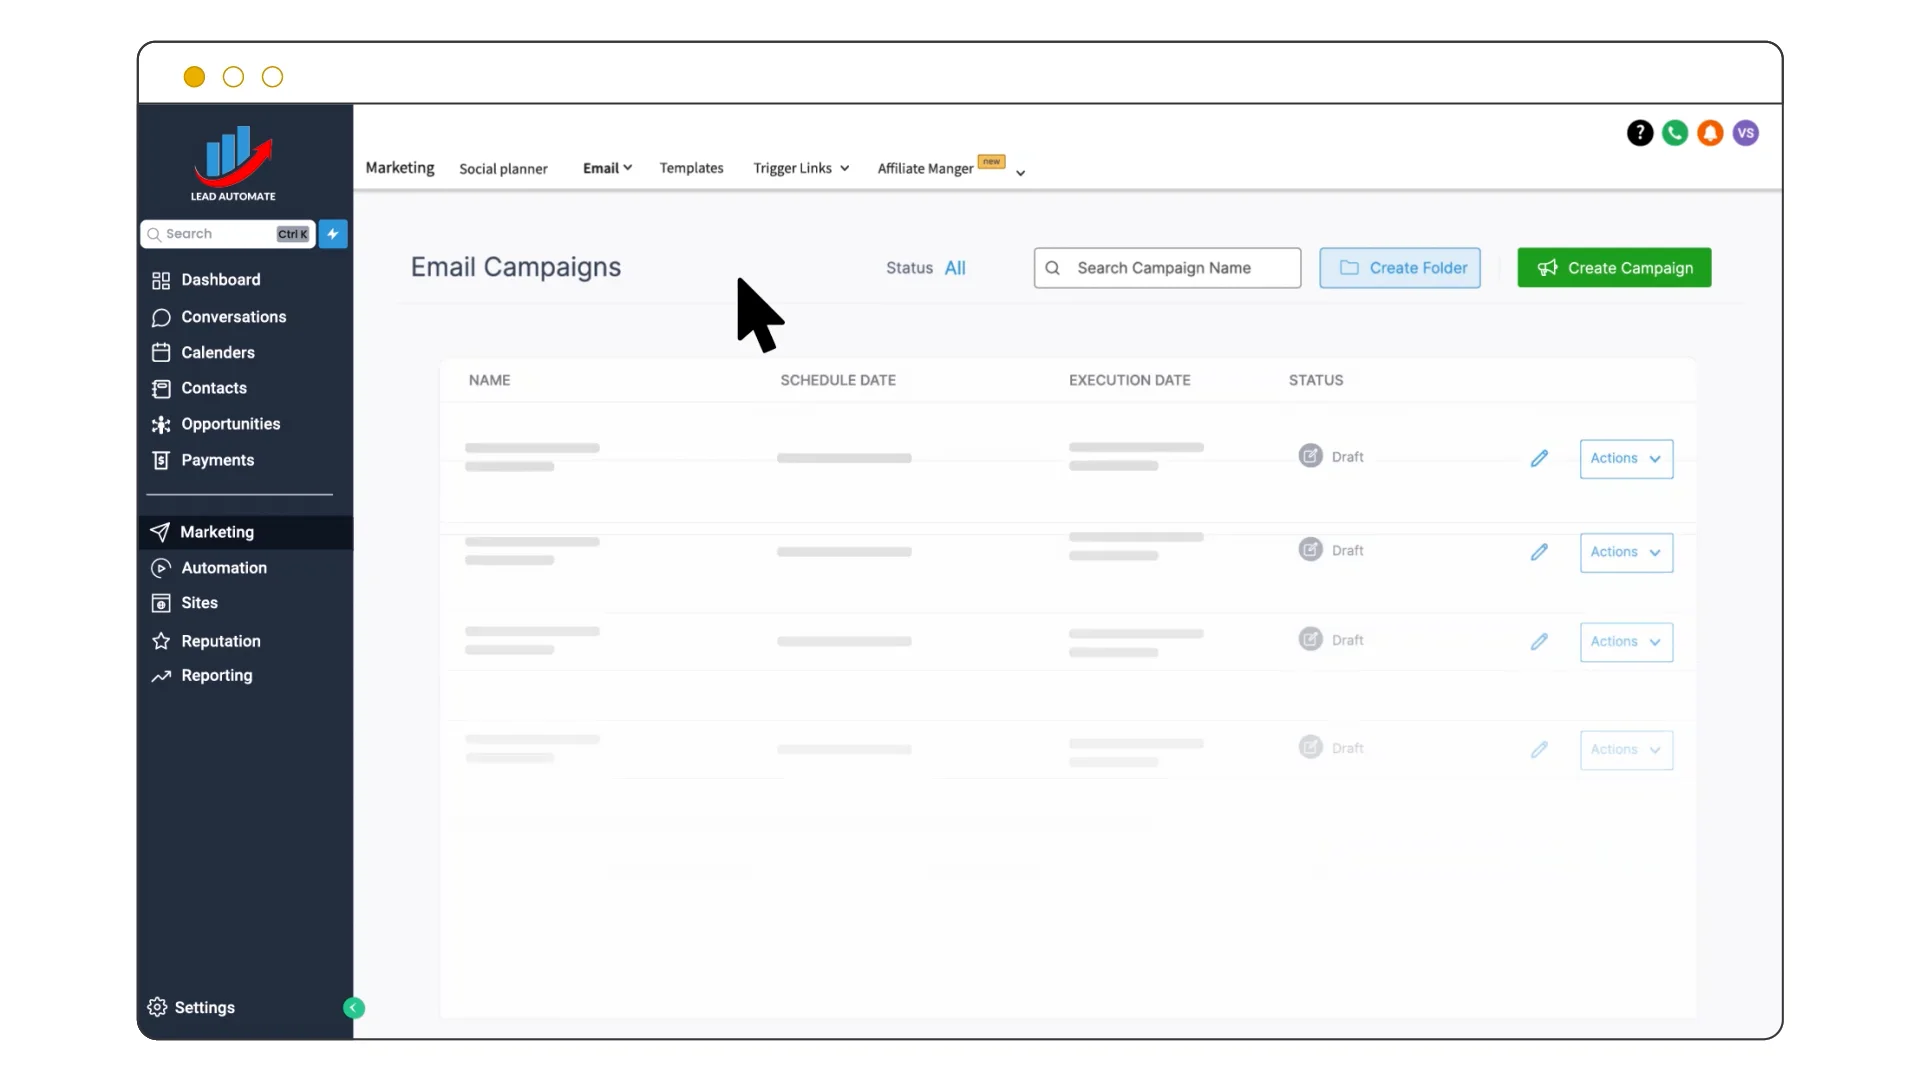Focus the sidebar Search box
This screenshot has width=1920, height=1080.
point(228,234)
